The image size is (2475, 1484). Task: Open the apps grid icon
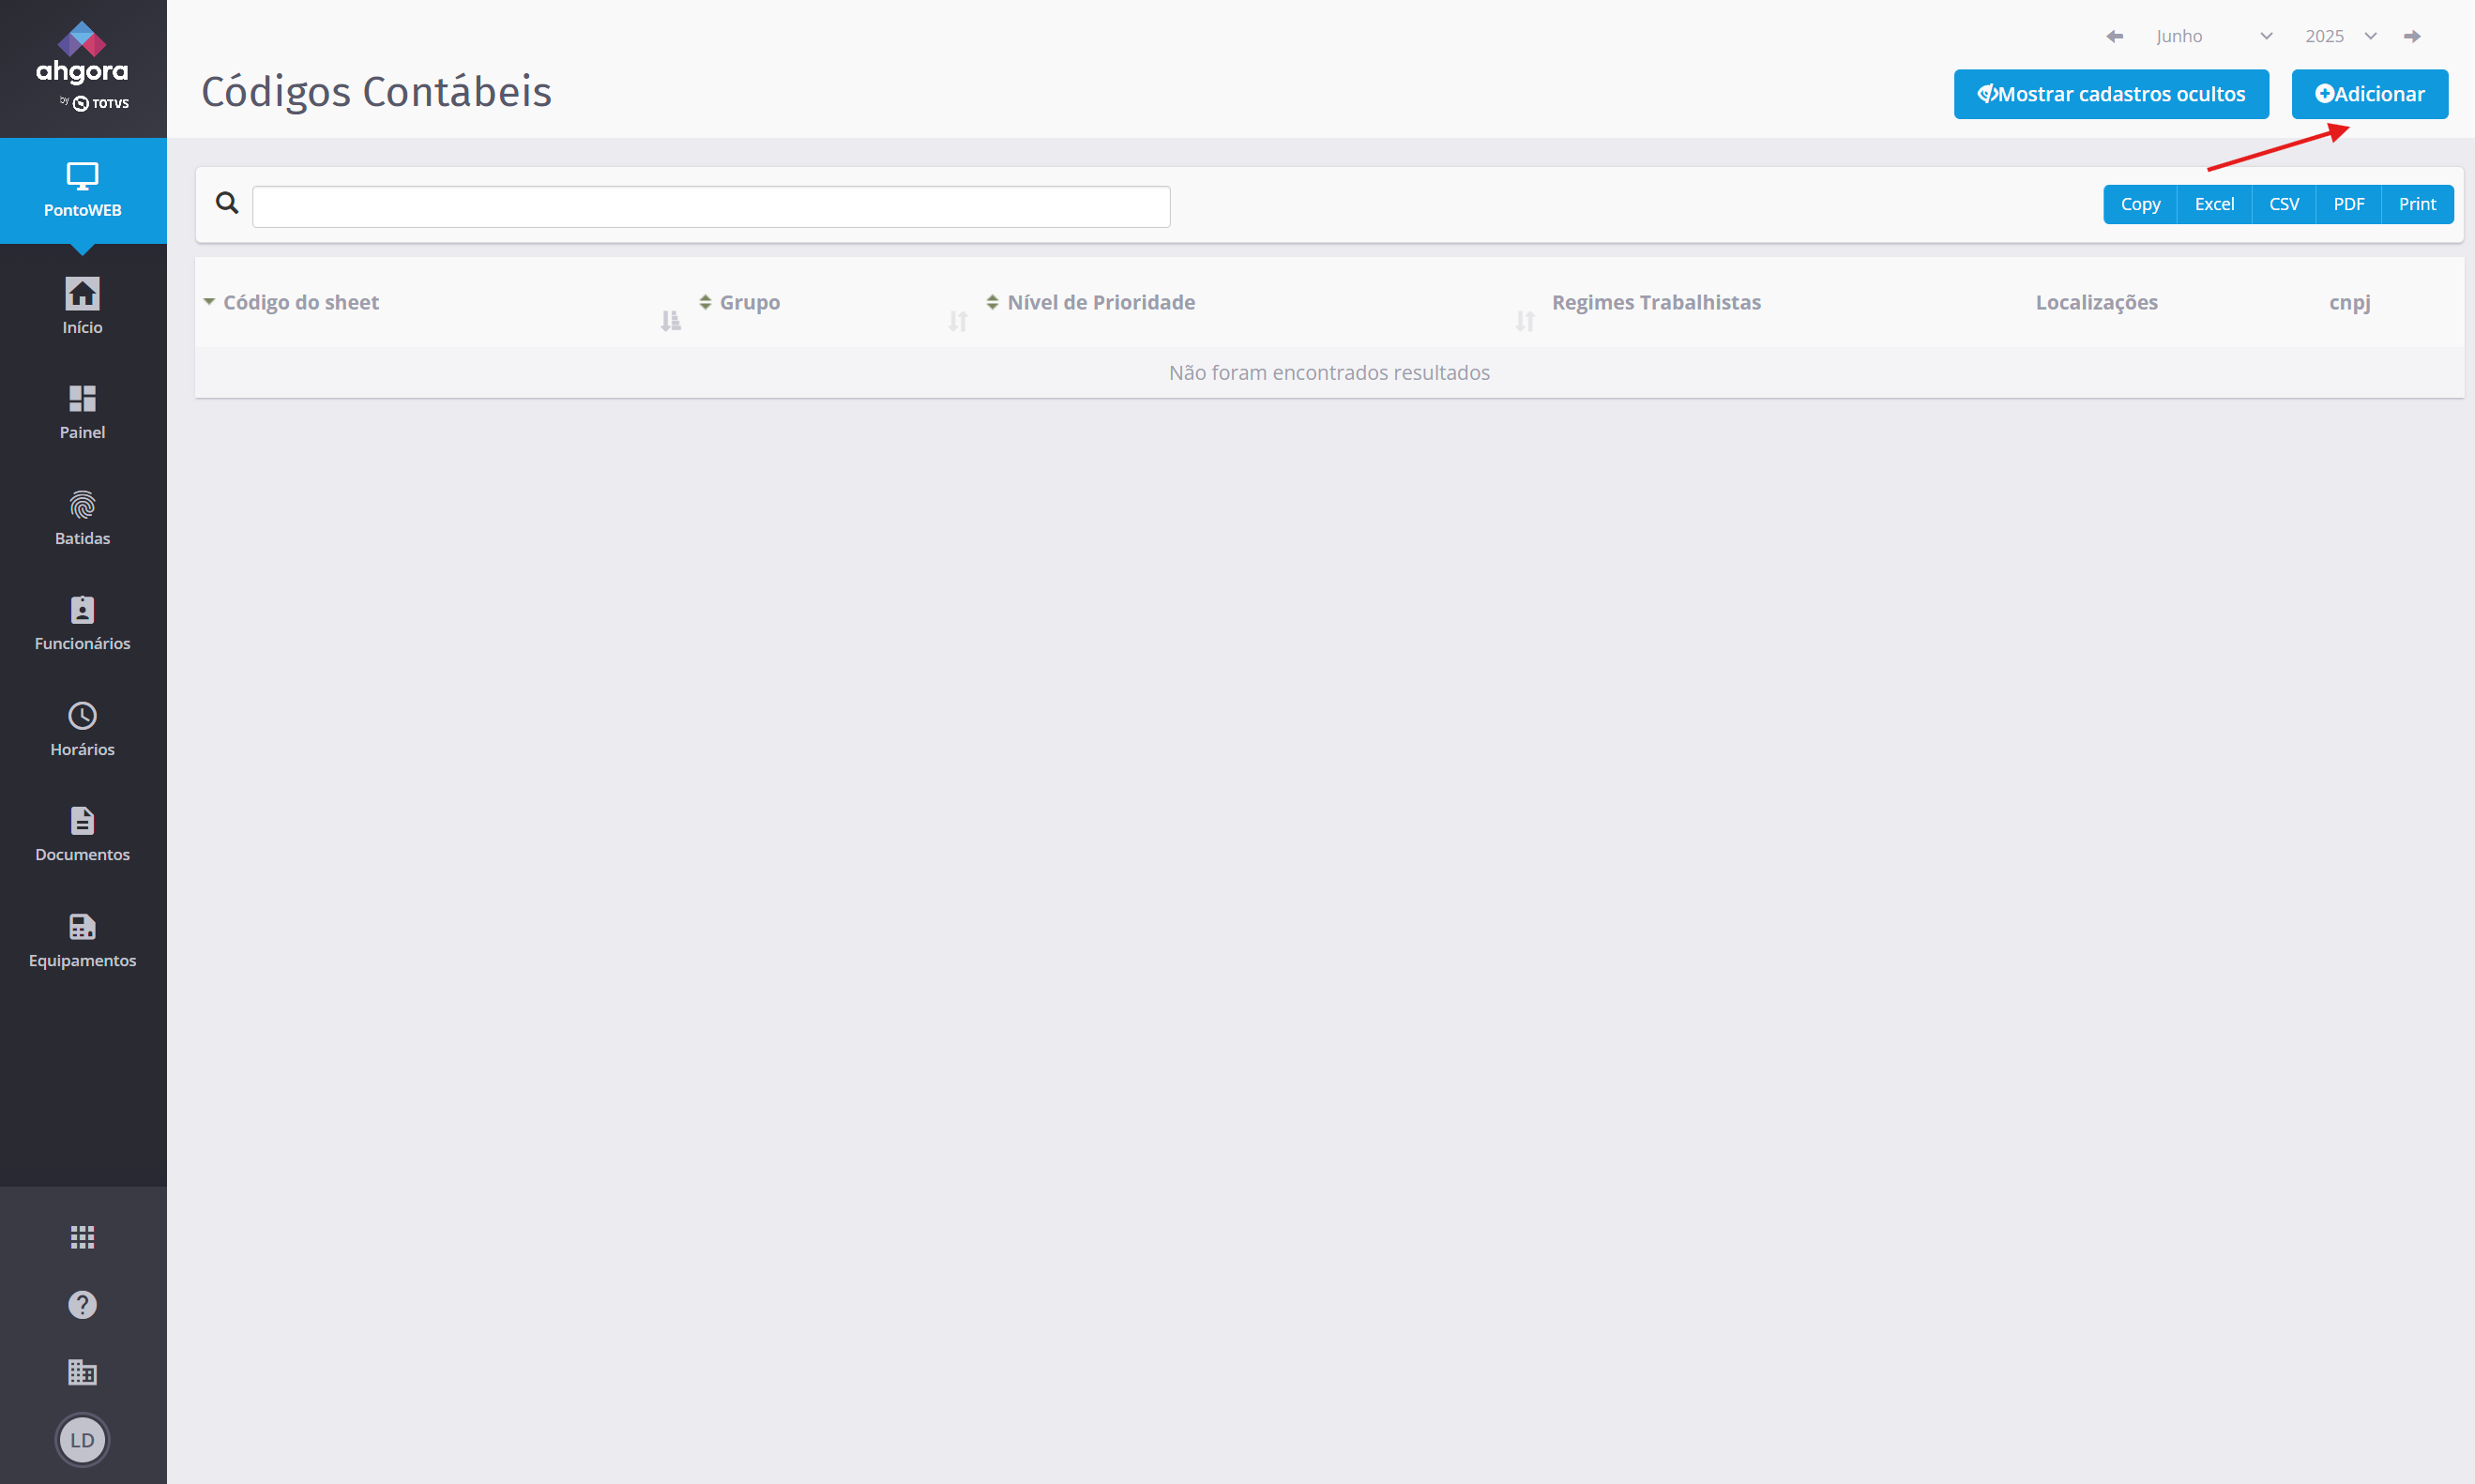tap(82, 1238)
